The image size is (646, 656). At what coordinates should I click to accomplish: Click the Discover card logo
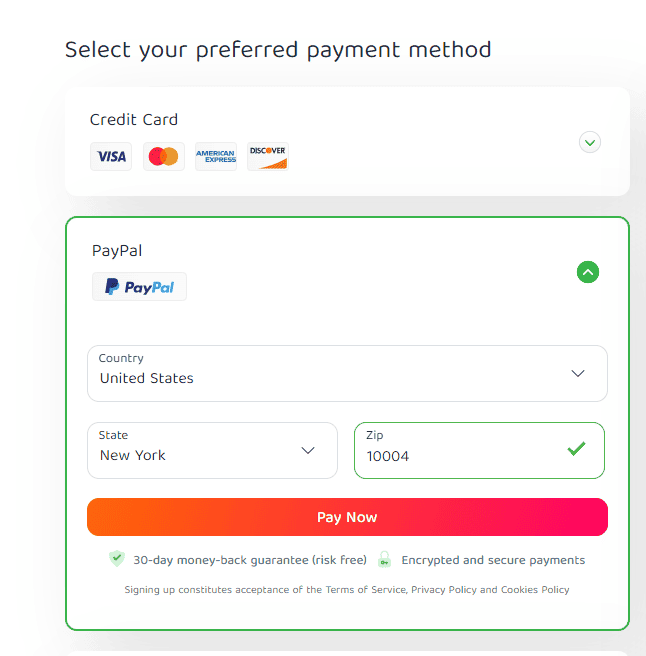click(x=267, y=157)
